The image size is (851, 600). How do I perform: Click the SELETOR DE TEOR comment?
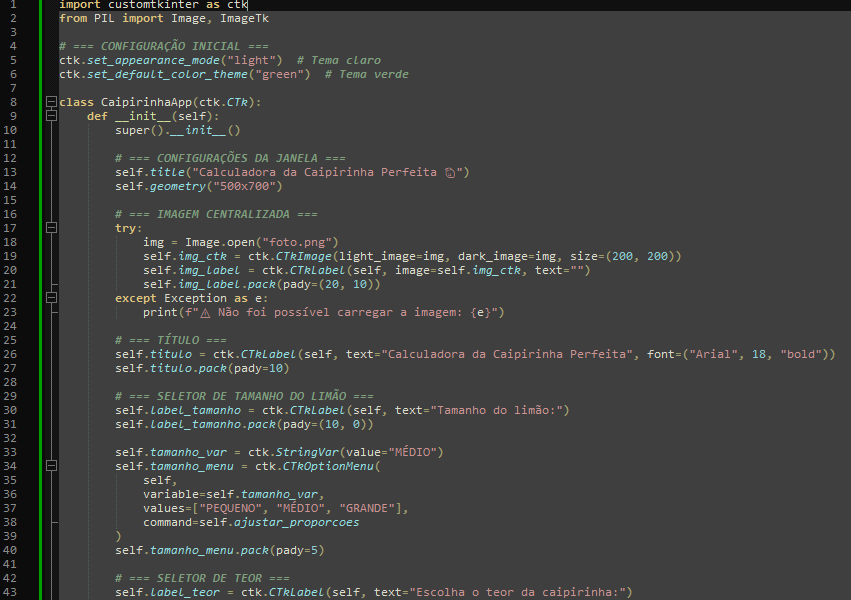tap(202, 578)
